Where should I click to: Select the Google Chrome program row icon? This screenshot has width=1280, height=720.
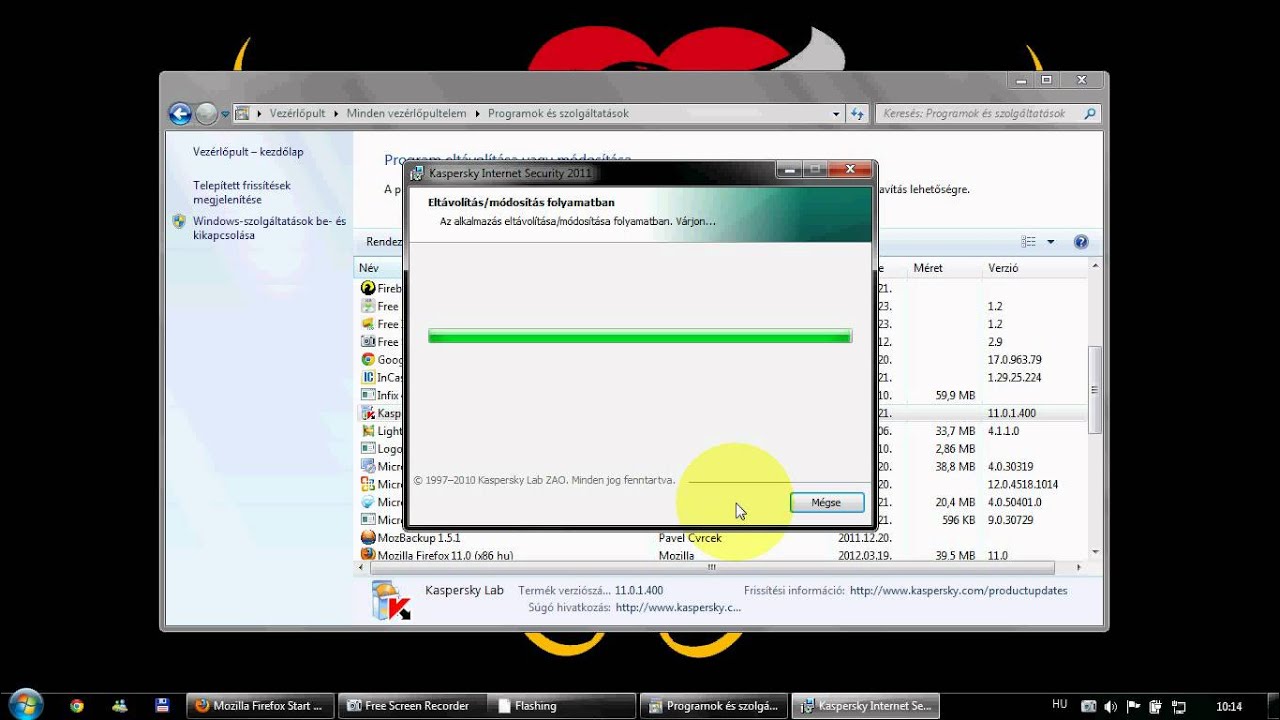pos(368,360)
